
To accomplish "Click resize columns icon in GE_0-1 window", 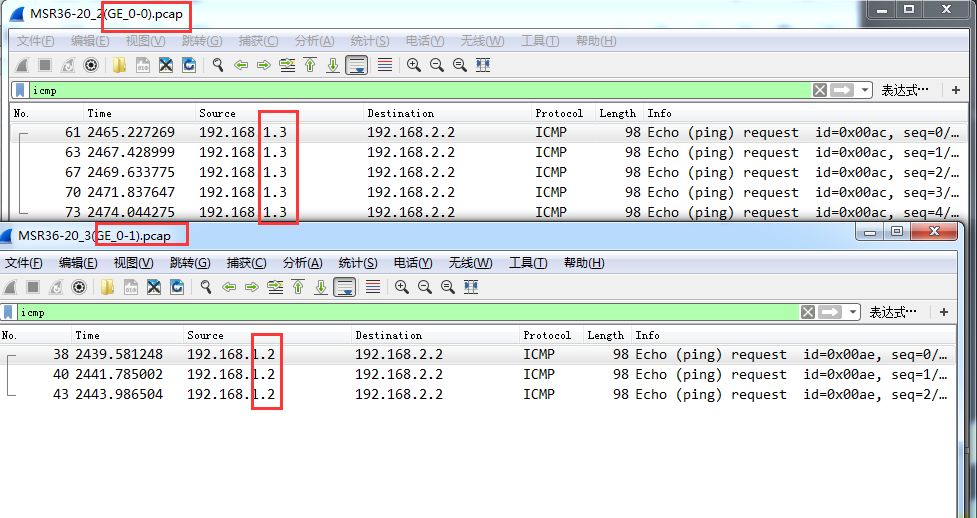I will (471, 287).
